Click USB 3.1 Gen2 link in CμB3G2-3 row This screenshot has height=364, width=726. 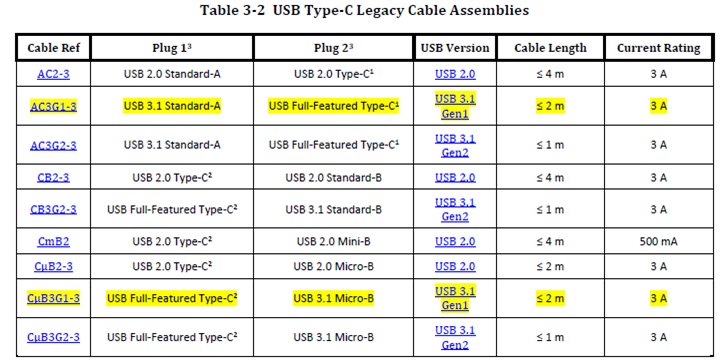(x=455, y=337)
